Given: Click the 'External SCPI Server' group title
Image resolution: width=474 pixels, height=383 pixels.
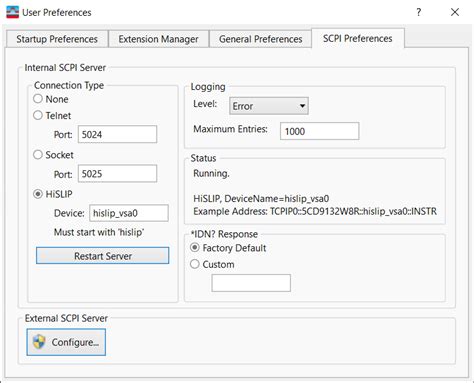Looking at the screenshot, I should pos(66,318).
